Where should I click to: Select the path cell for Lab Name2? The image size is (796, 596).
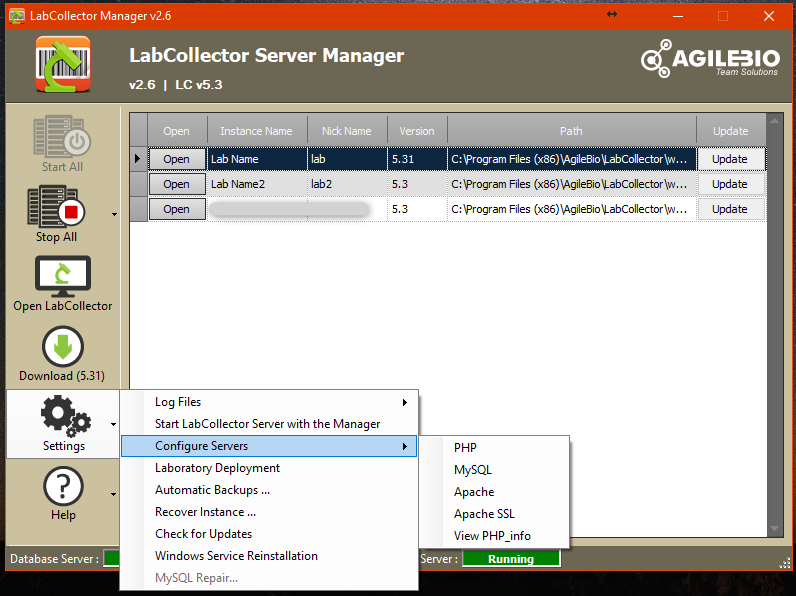[572, 184]
